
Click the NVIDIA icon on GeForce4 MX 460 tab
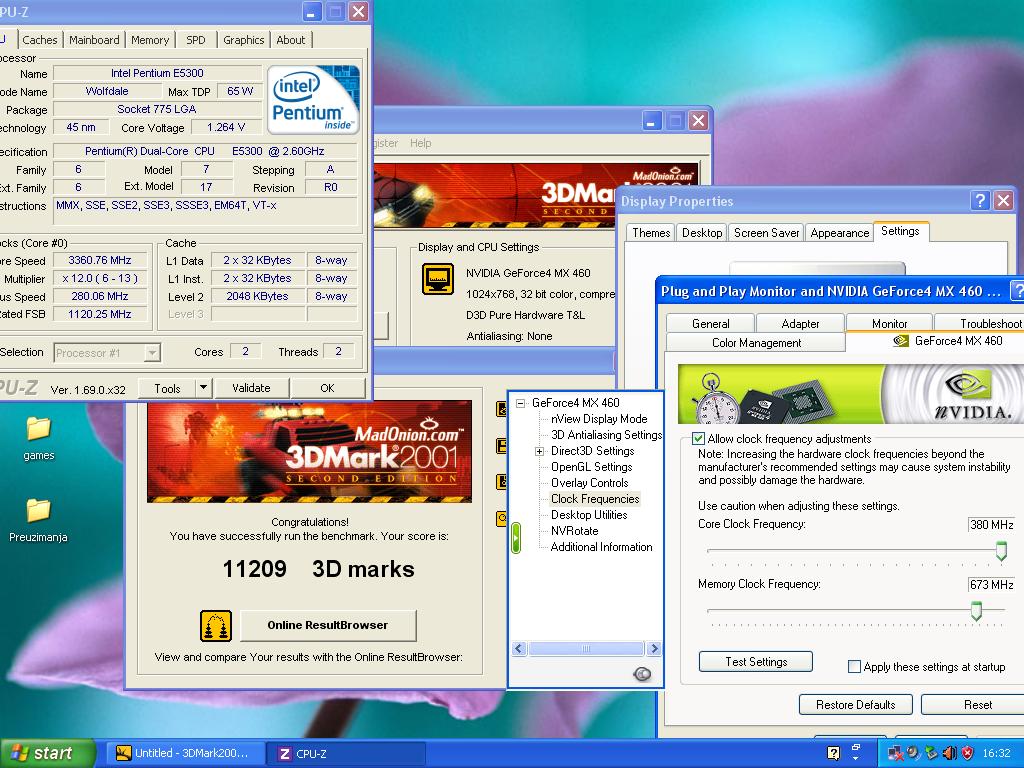pyautogui.click(x=901, y=341)
